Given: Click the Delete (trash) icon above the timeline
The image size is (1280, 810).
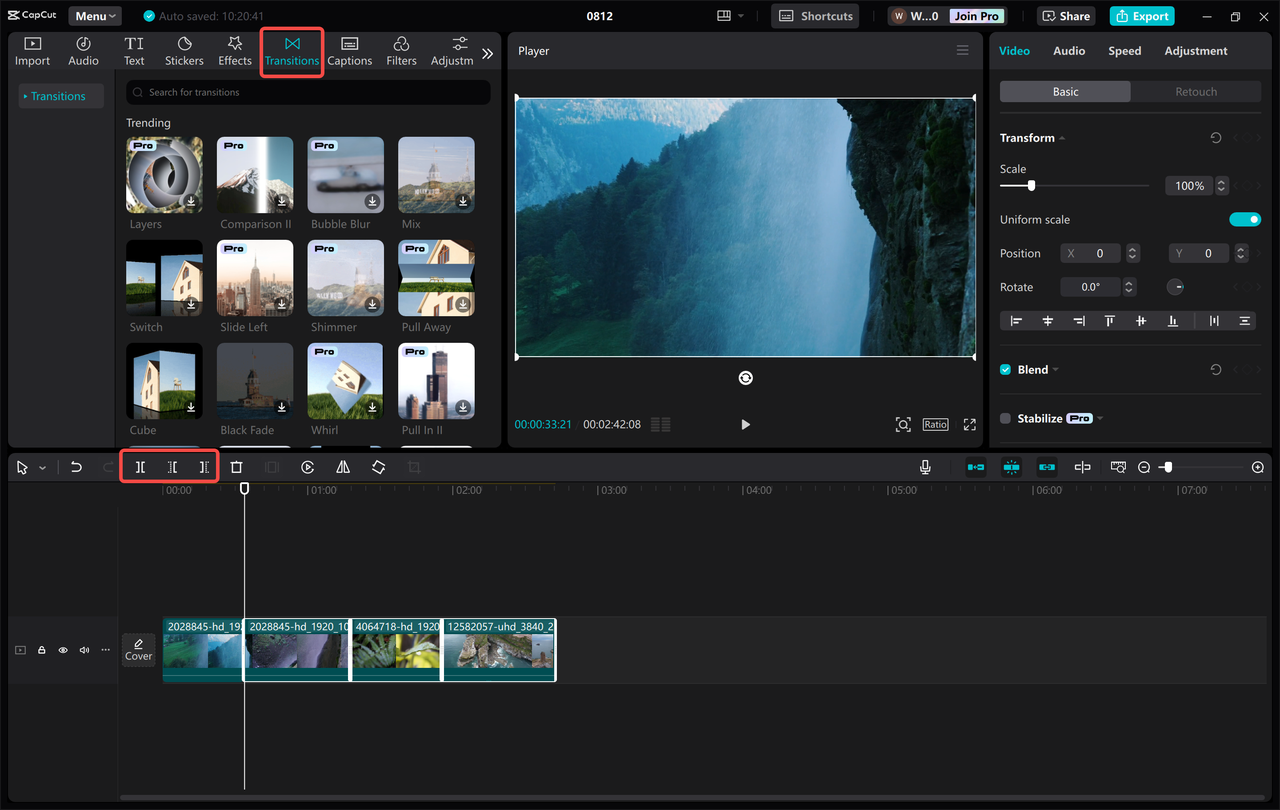Looking at the screenshot, I should tap(236, 466).
